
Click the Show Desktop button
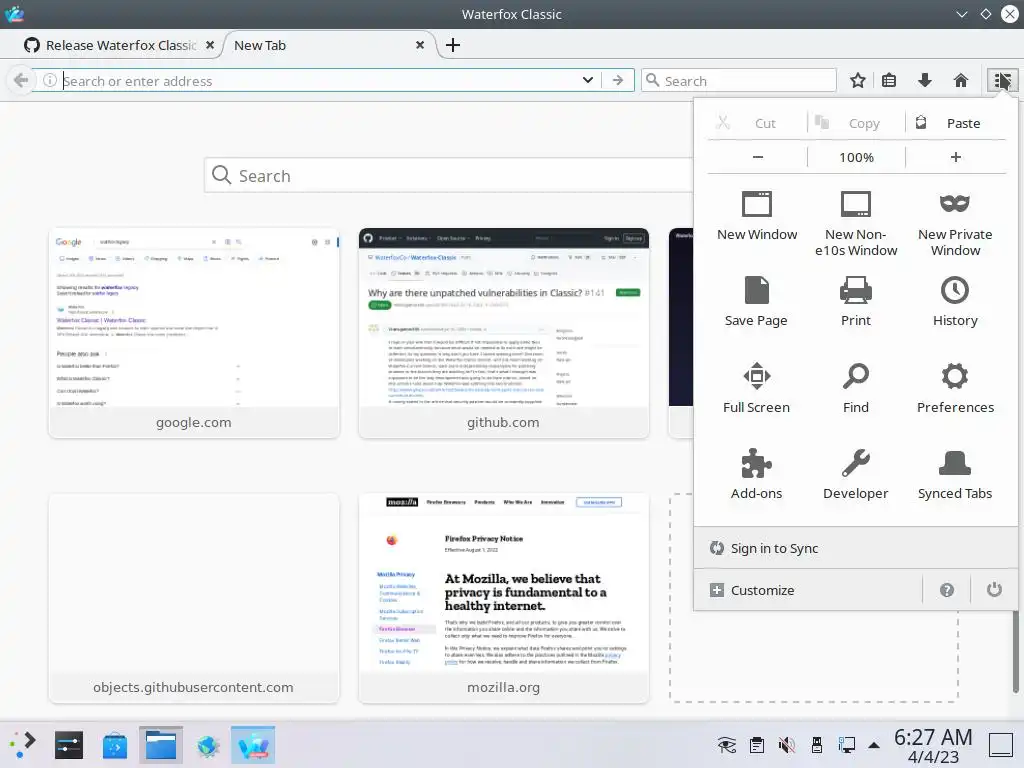[x=1000, y=745]
